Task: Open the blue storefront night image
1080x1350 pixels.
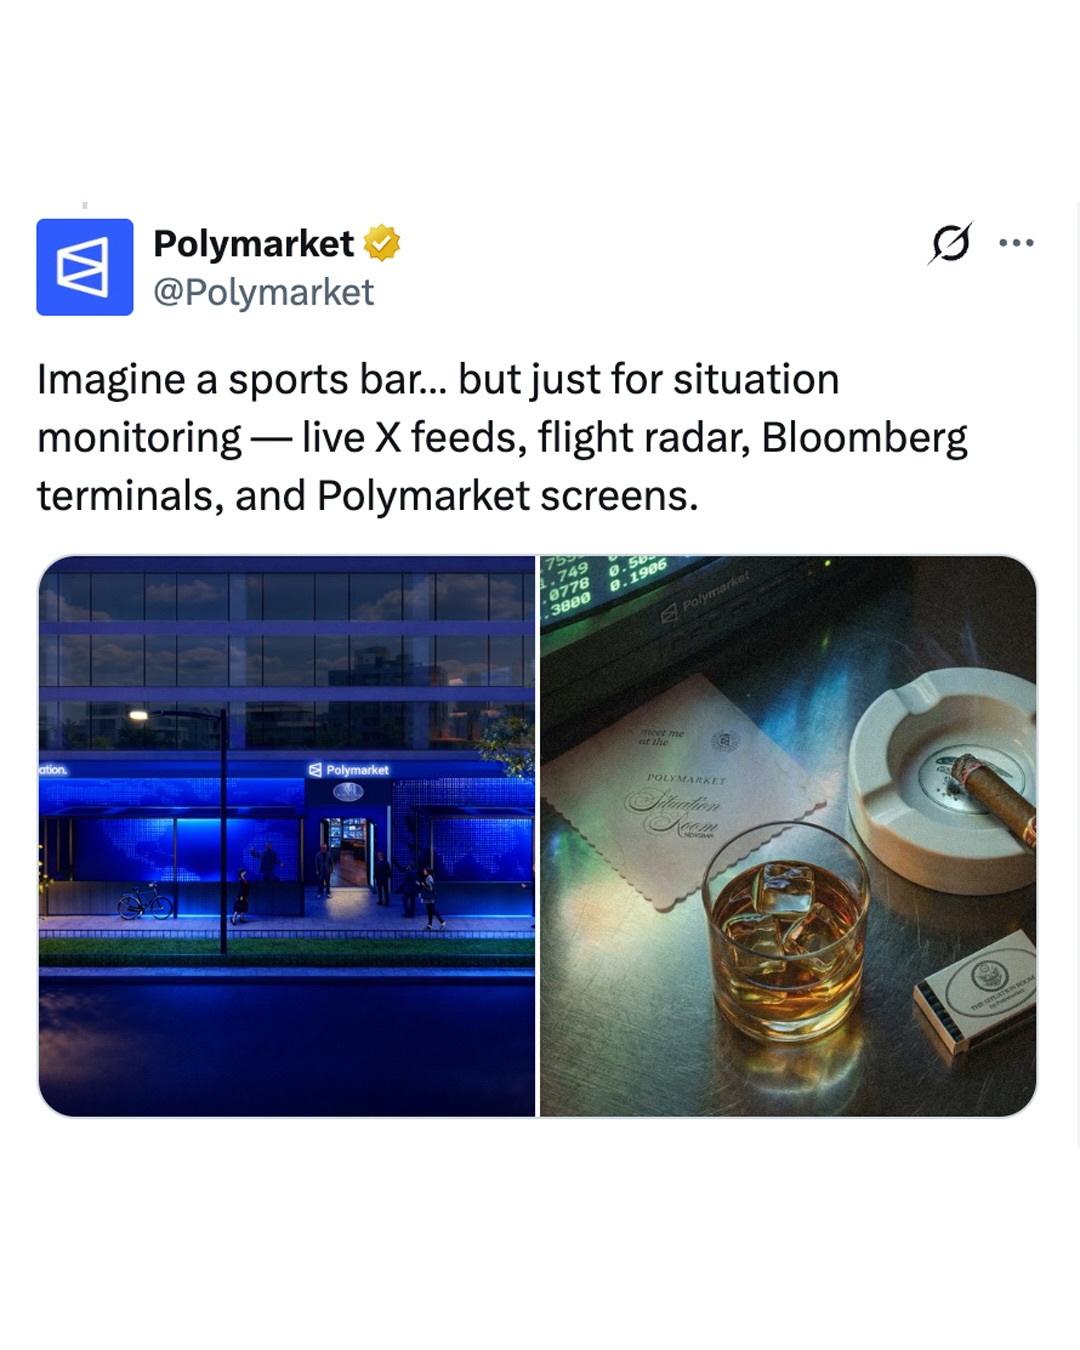Action: (287, 836)
